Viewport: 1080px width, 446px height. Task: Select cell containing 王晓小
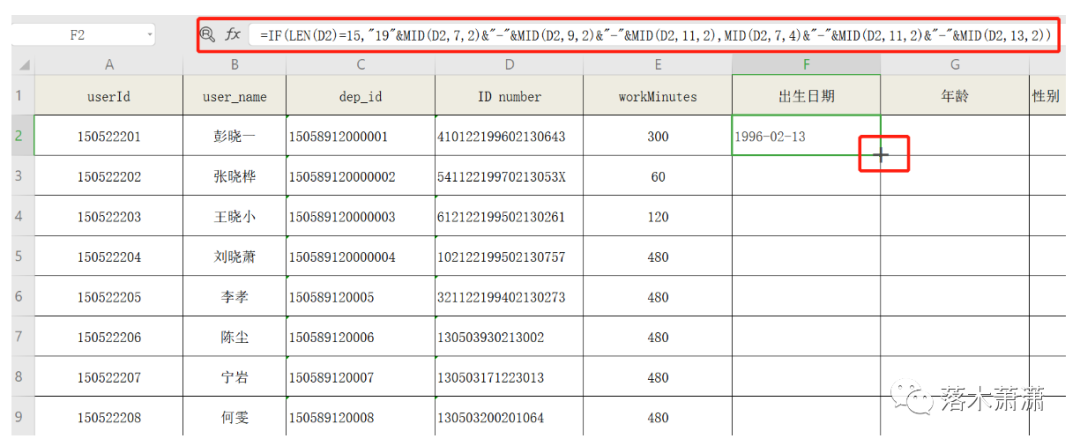click(234, 216)
